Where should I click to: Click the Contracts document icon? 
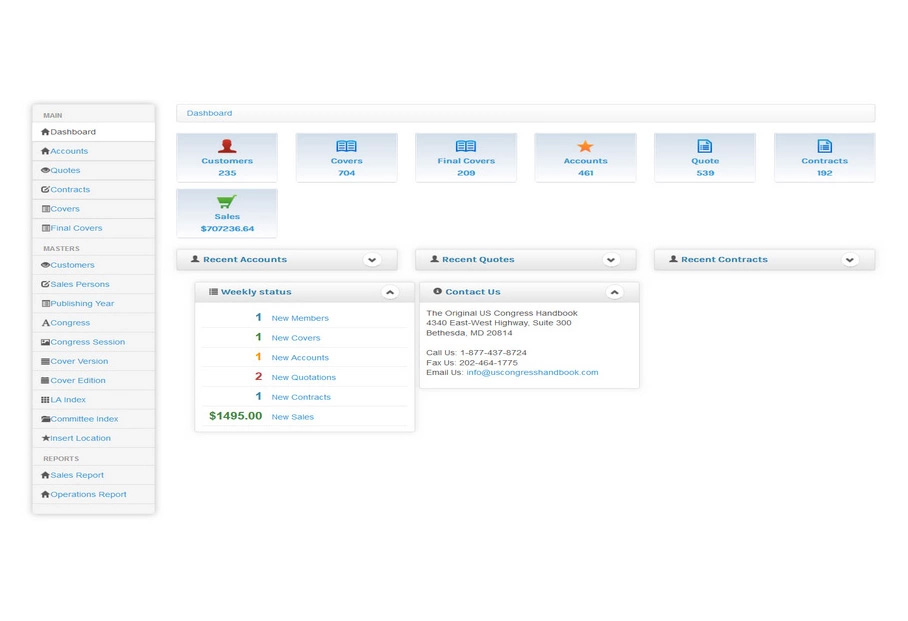tap(824, 146)
